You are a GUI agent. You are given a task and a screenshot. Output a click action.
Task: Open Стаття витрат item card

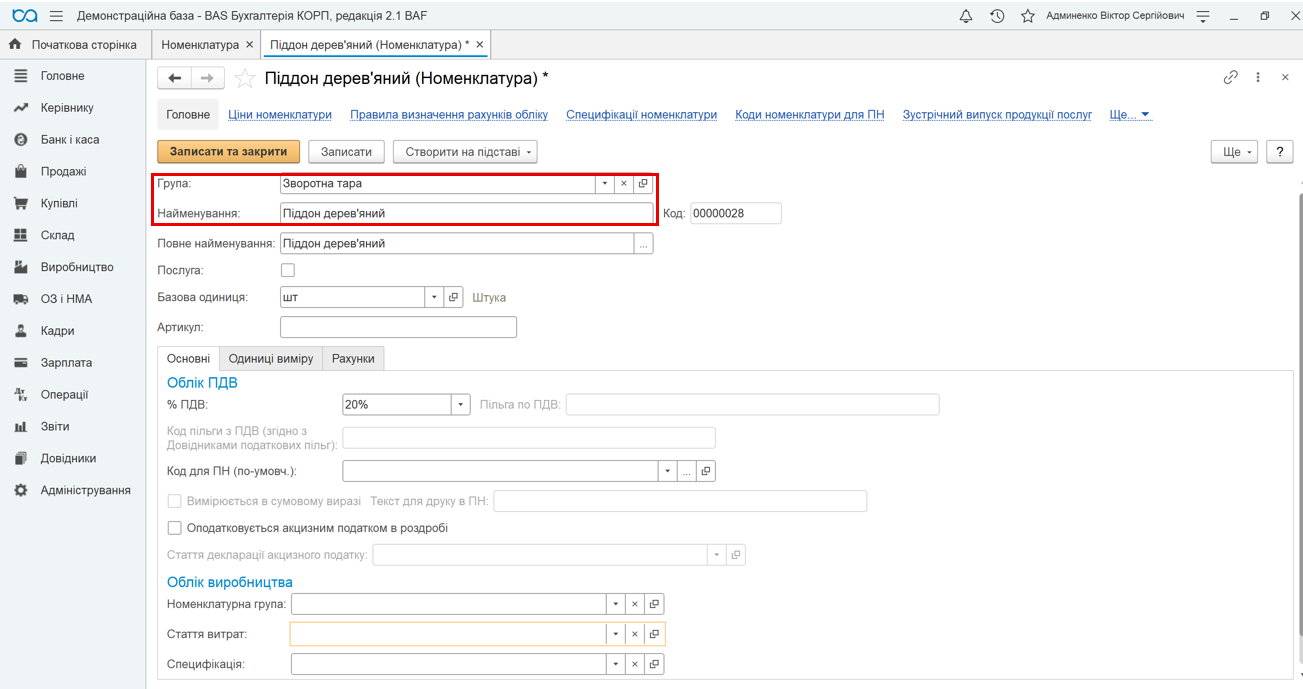[x=654, y=634]
